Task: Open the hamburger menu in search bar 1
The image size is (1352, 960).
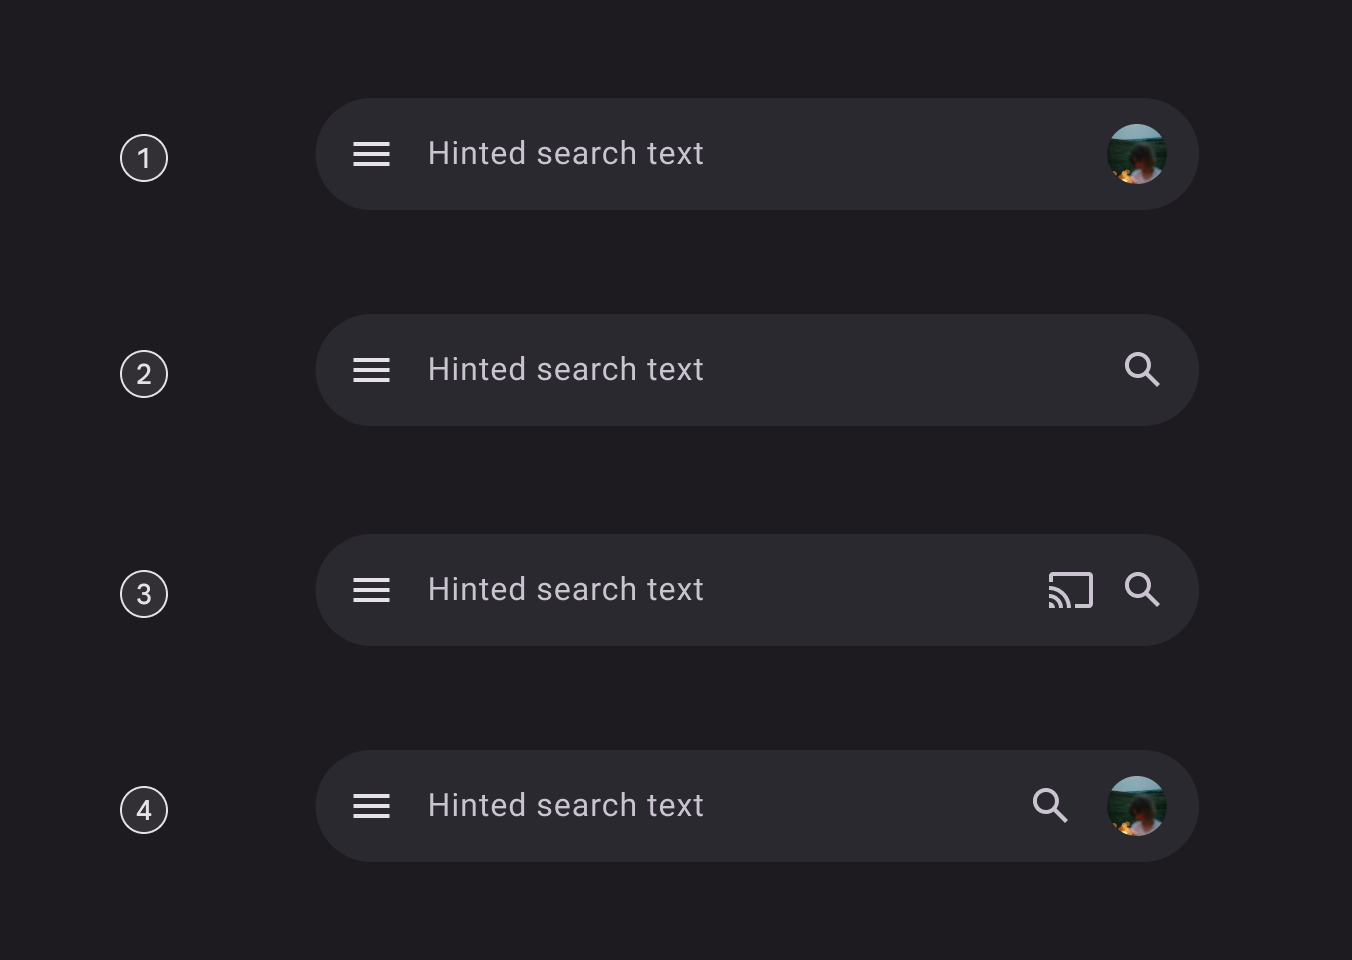Action: 371,154
